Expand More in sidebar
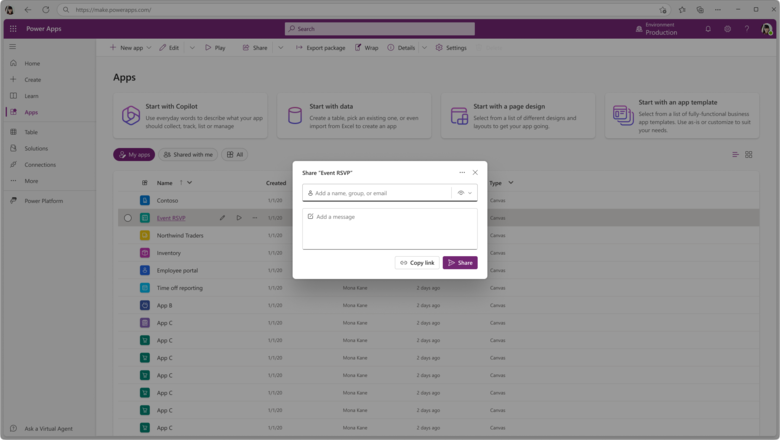Viewport: 780px width, 440px height. 31,181
